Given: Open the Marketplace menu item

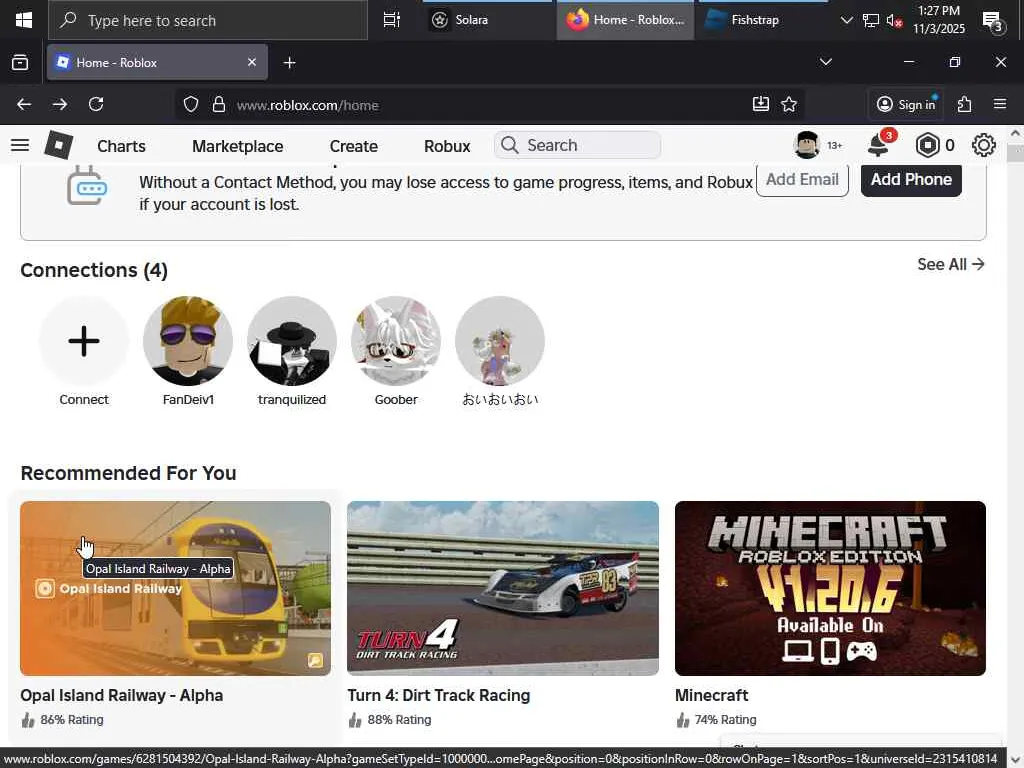Looking at the screenshot, I should pos(238,146).
